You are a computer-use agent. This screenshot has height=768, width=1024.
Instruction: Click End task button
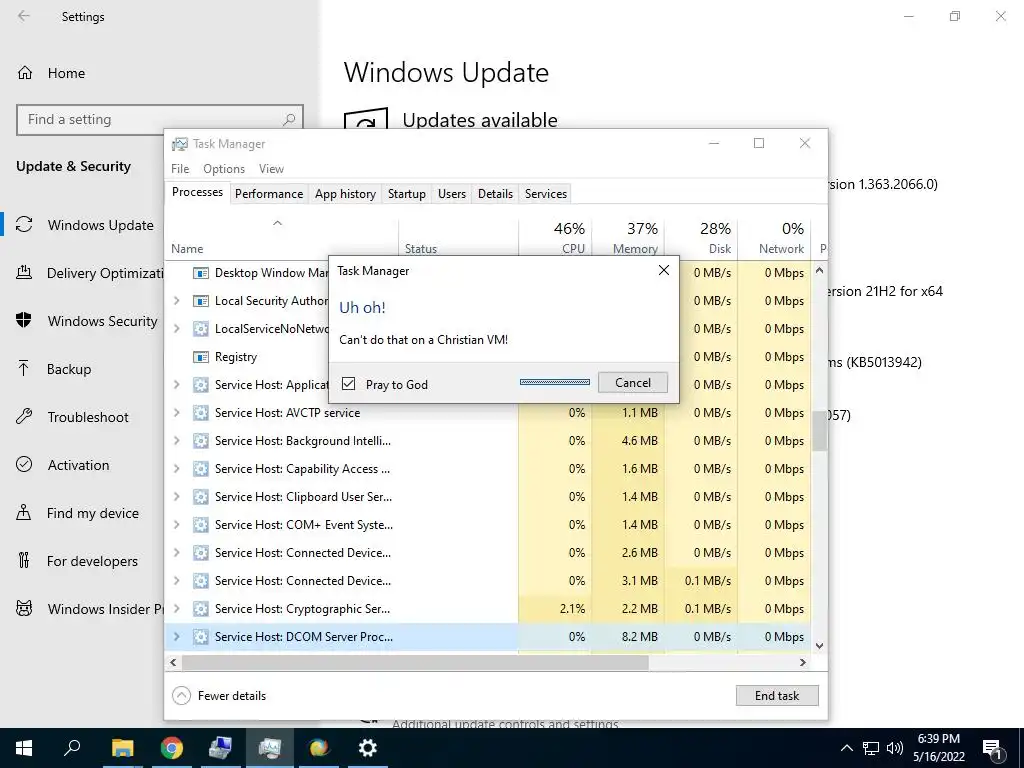(776, 696)
